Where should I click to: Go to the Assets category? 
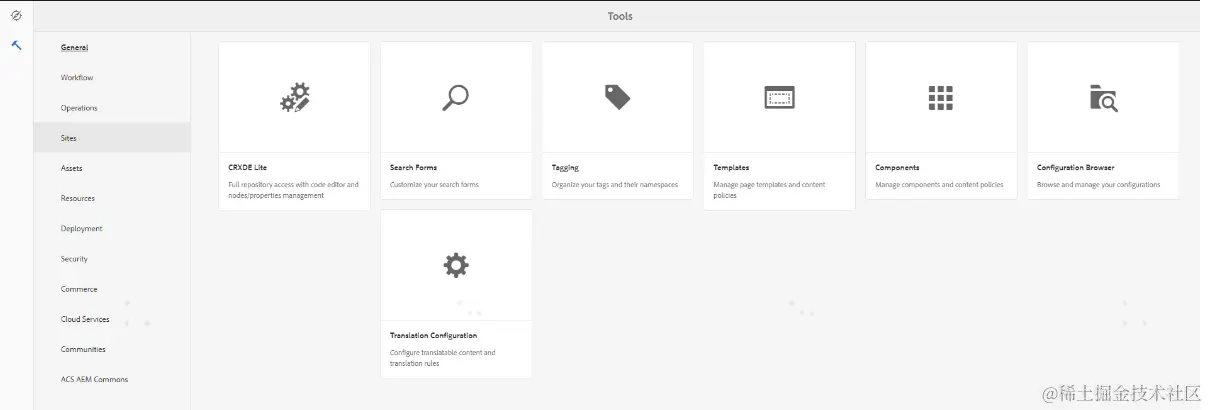pos(72,168)
